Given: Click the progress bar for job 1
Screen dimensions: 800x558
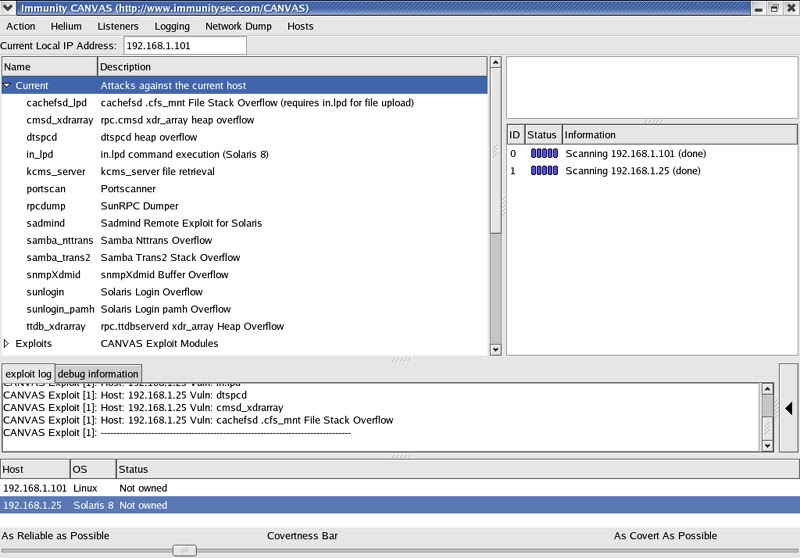Looking at the screenshot, I should 544,171.
